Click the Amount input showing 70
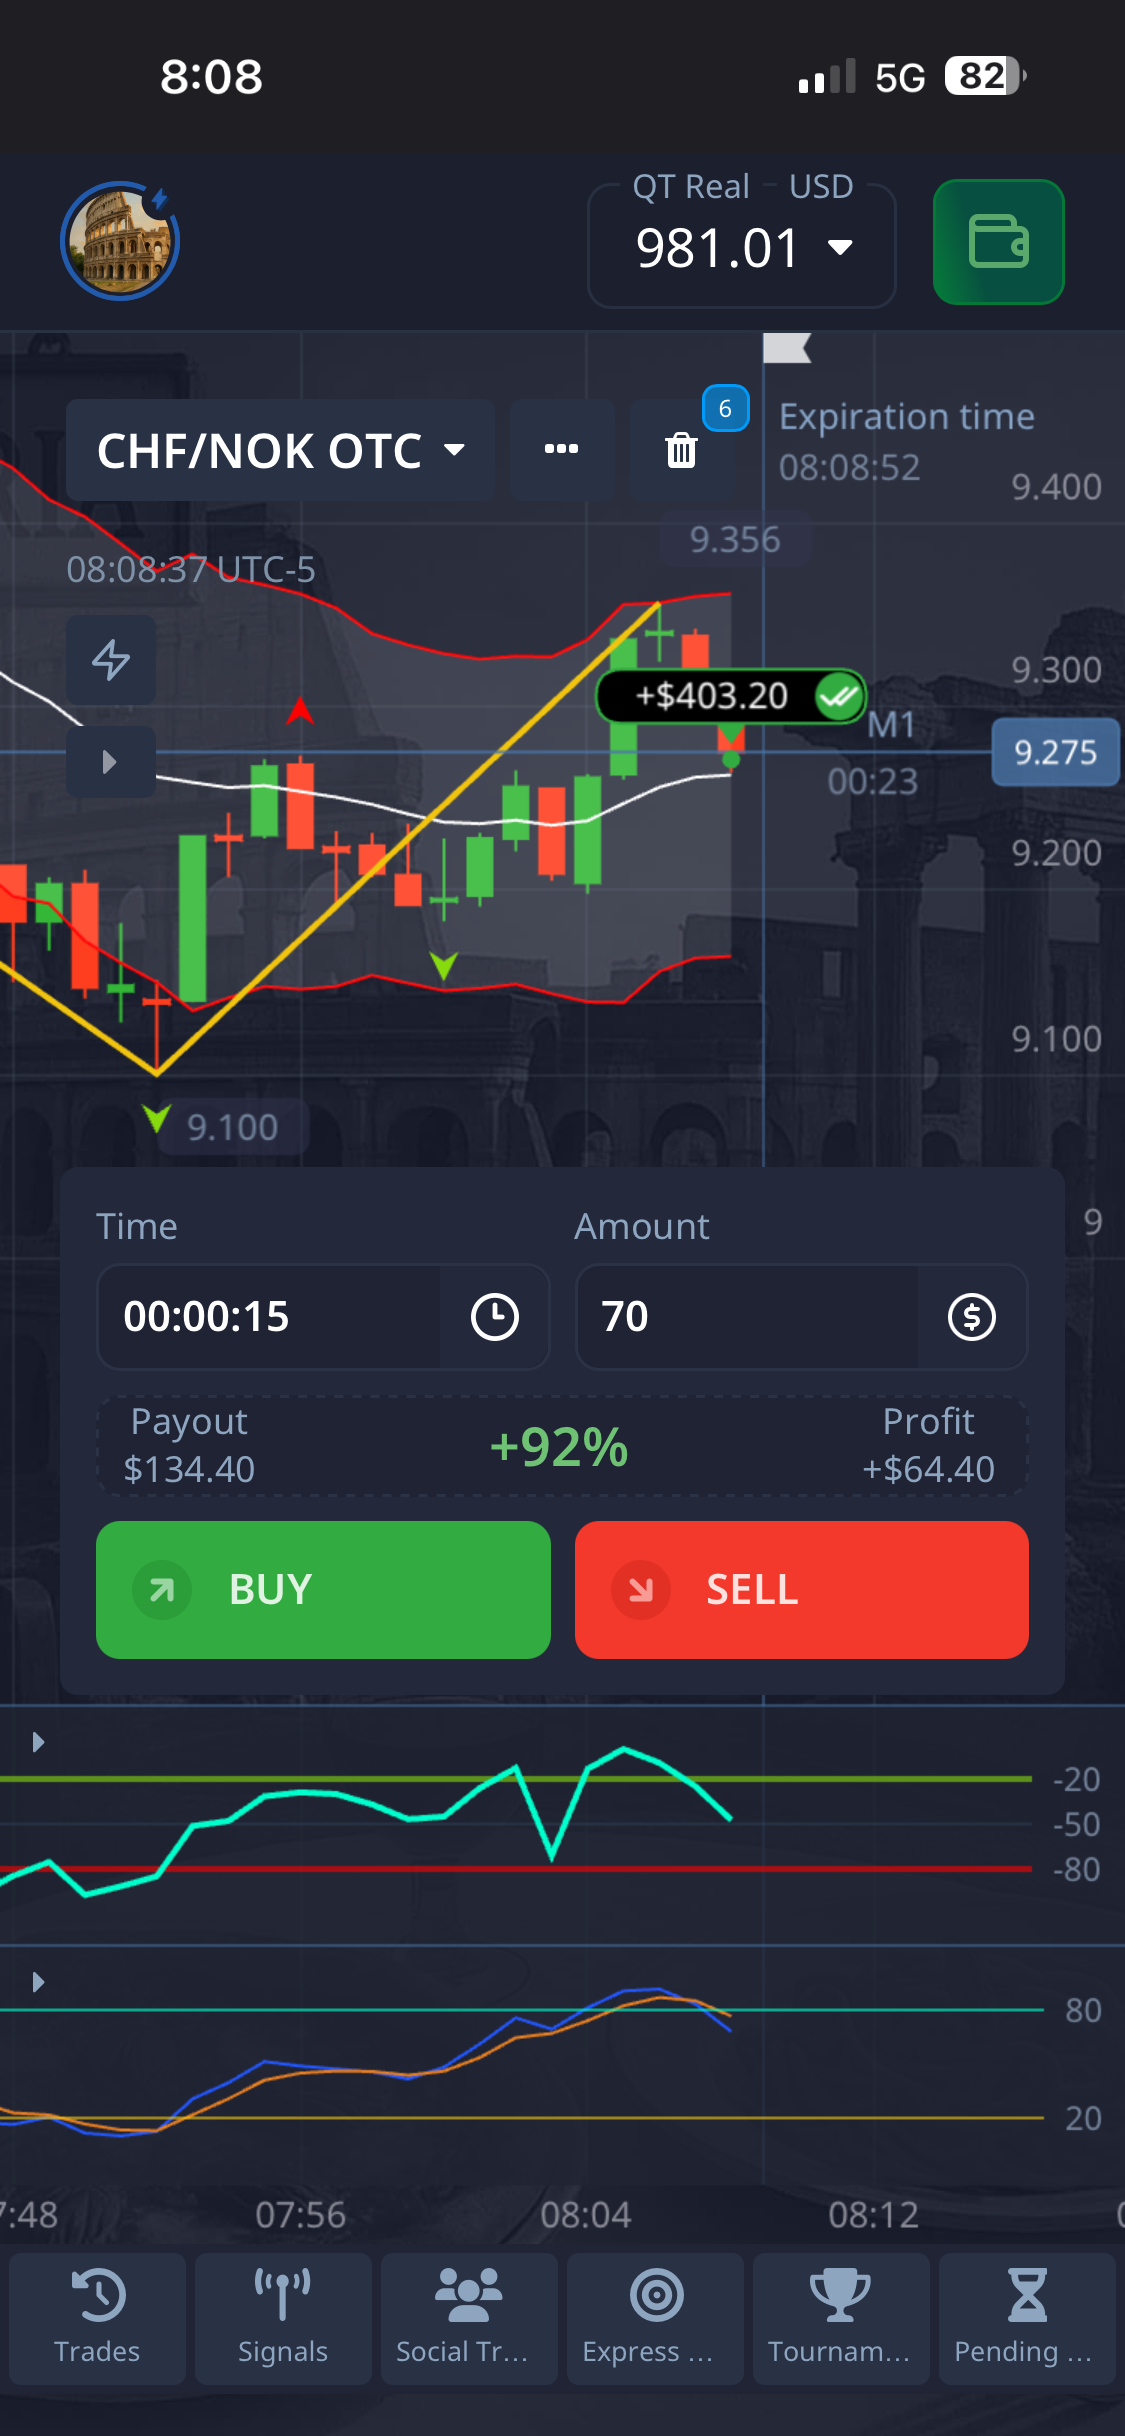 (745, 1316)
